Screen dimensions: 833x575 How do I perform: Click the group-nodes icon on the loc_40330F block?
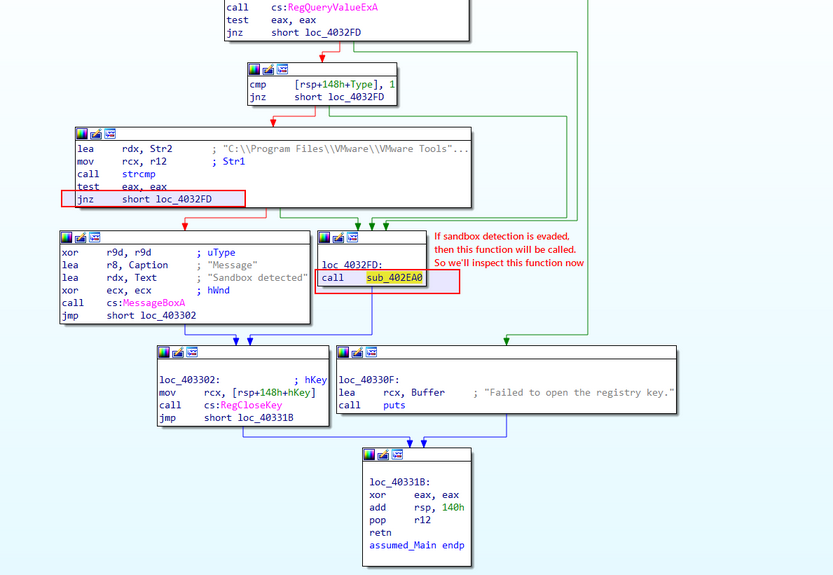[372, 352]
